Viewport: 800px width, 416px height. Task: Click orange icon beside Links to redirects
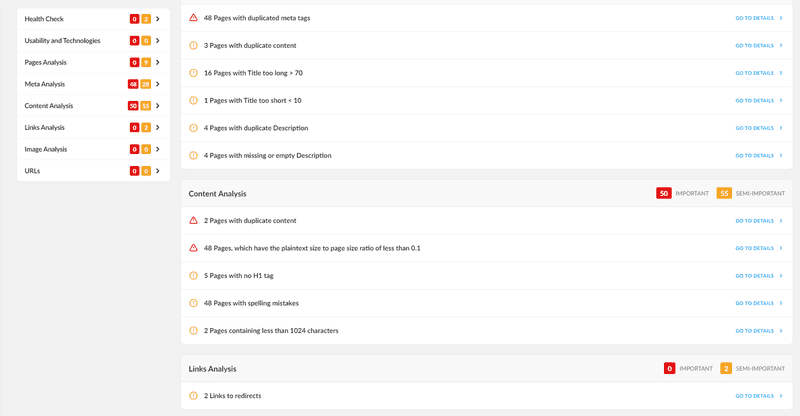click(193, 396)
